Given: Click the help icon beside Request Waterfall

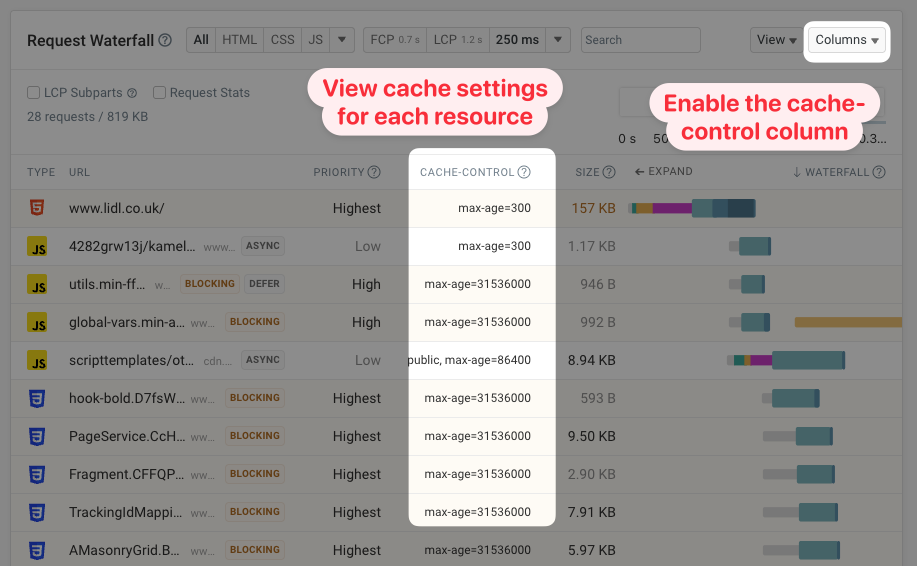Looking at the screenshot, I should 165,41.
